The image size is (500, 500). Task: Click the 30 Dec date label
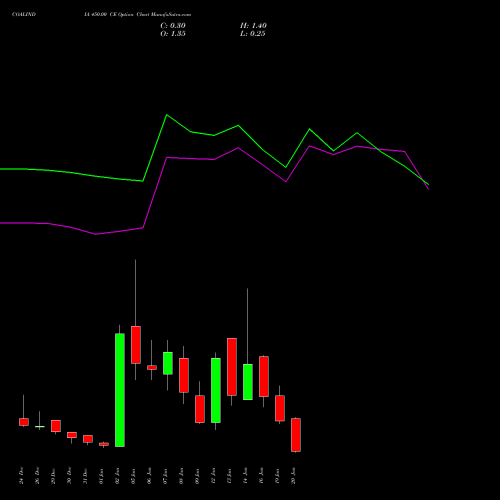point(70,476)
